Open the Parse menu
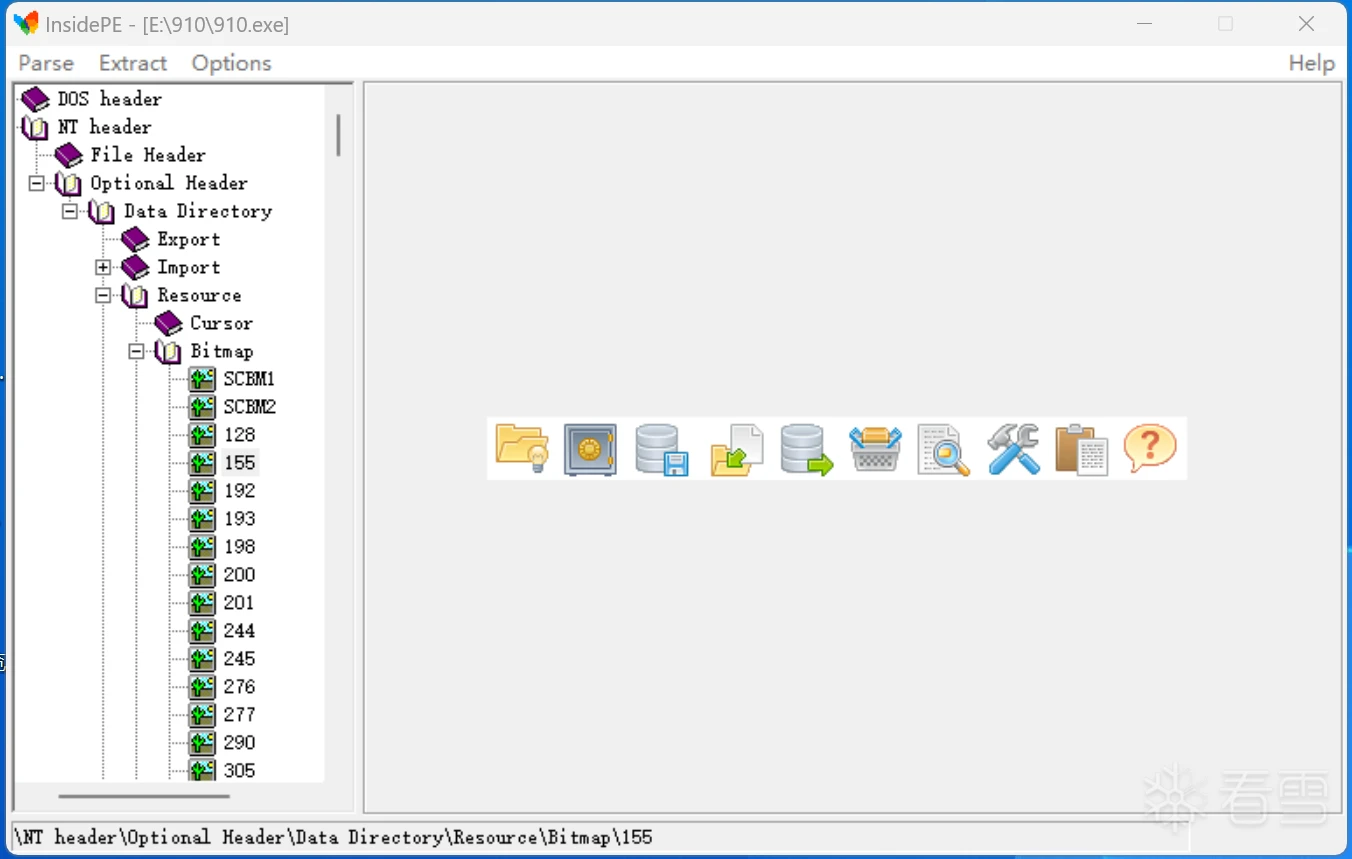The width and height of the screenshot is (1352, 859). [46, 63]
